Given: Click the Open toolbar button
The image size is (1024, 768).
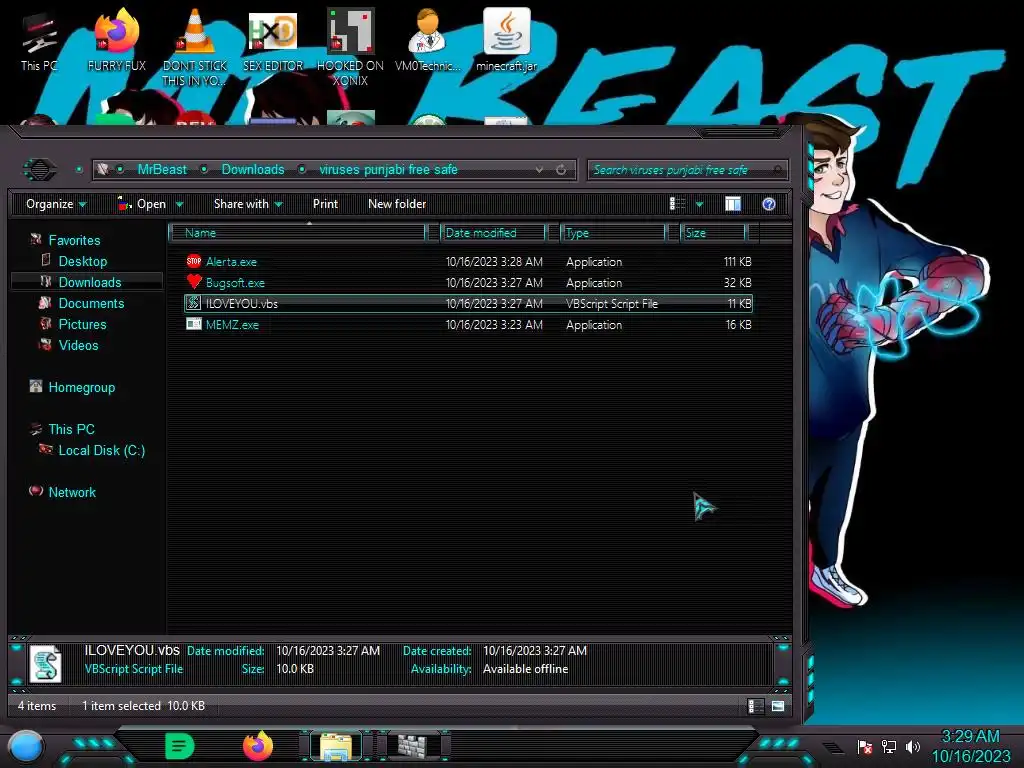Looking at the screenshot, I should pos(142,204).
